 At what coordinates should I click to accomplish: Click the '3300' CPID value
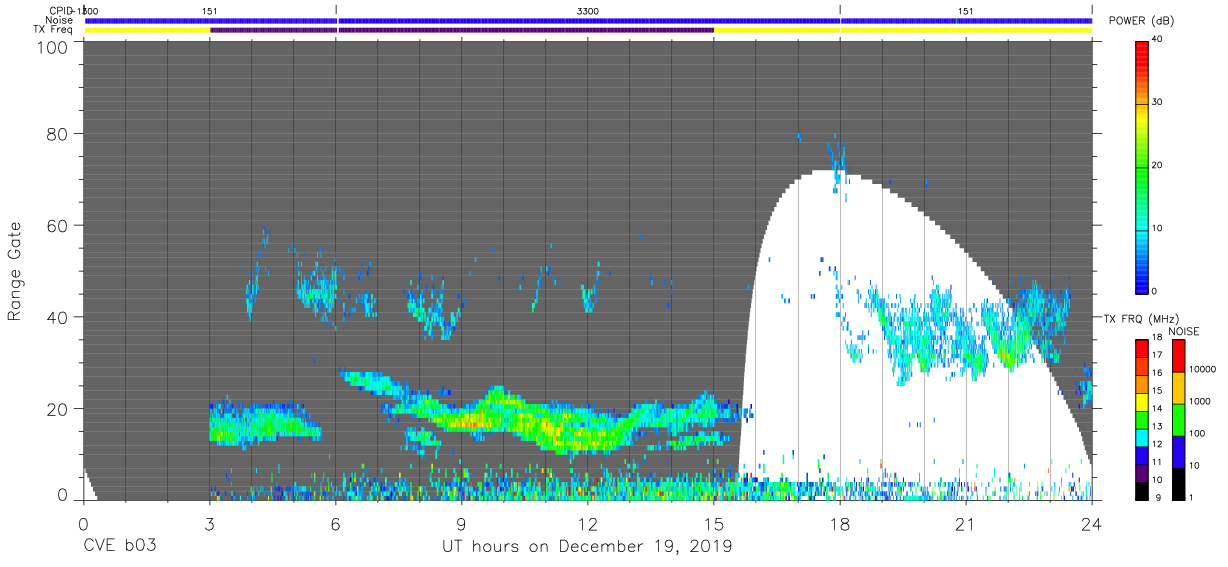click(588, 11)
